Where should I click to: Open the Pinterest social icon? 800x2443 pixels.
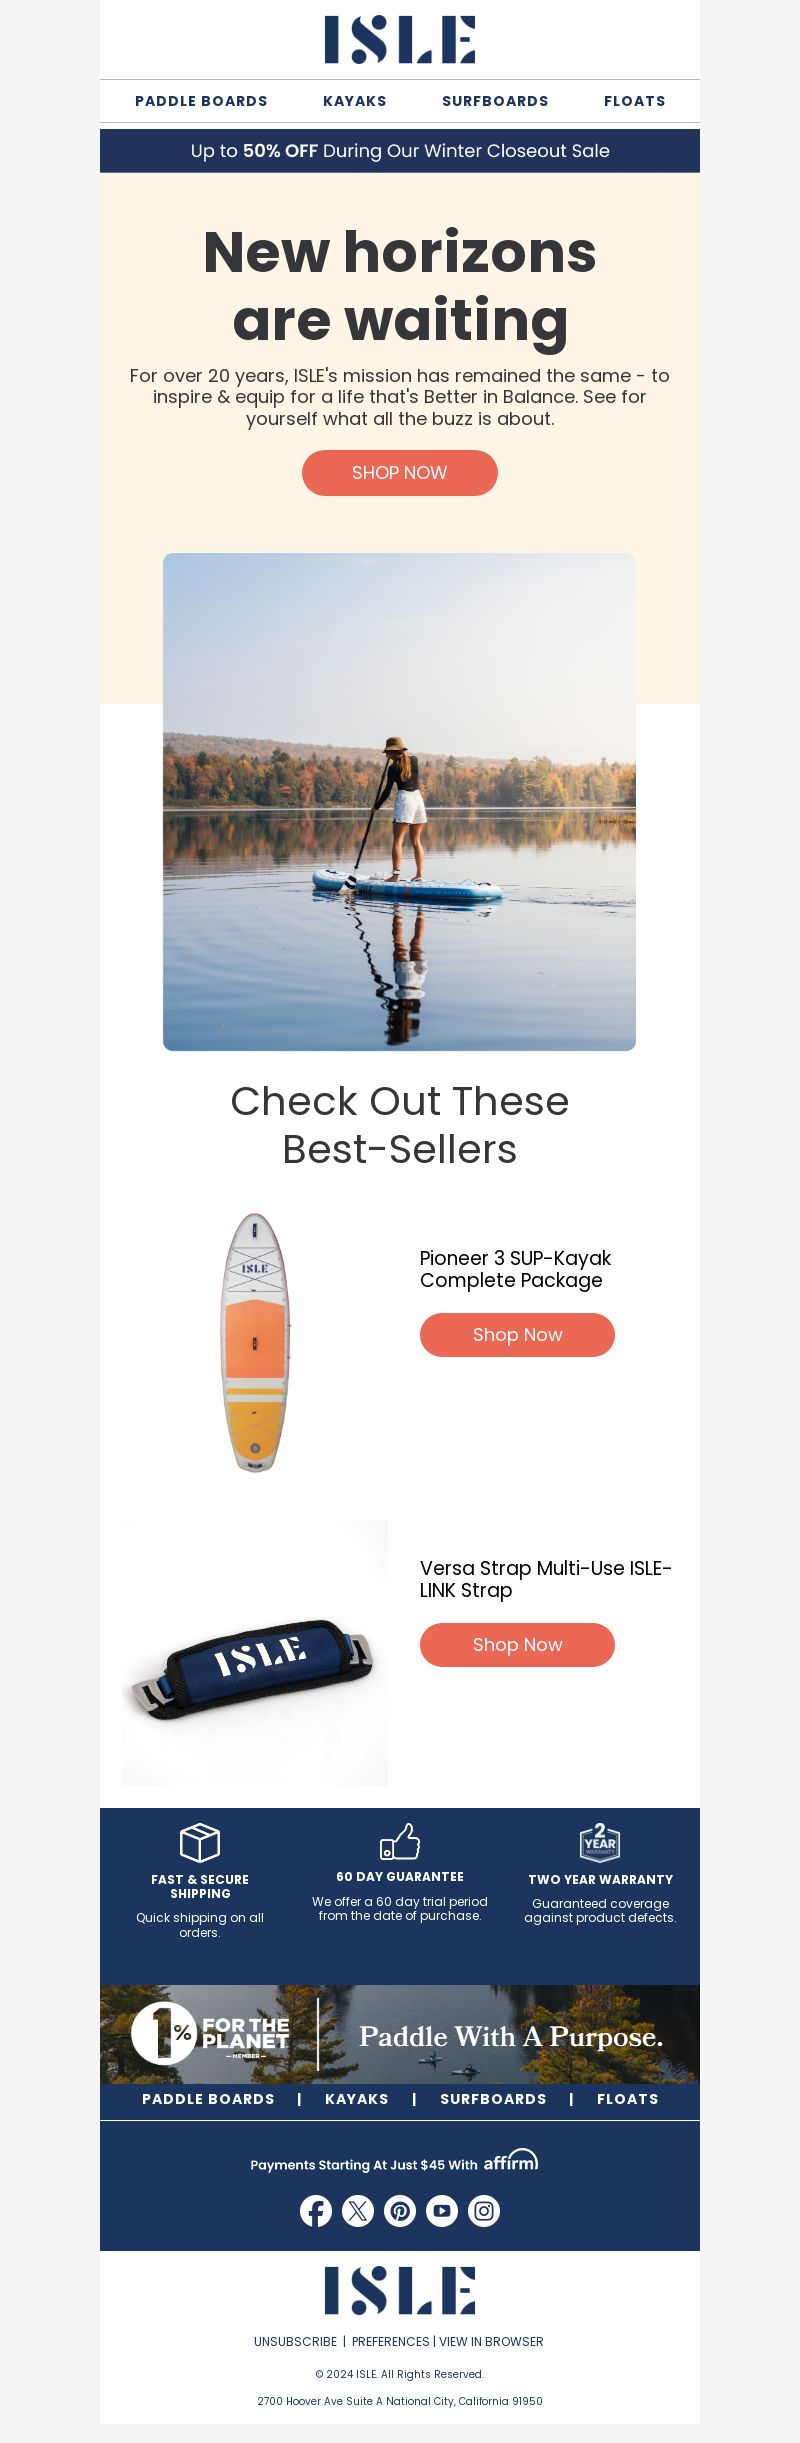pyautogui.click(x=400, y=2211)
